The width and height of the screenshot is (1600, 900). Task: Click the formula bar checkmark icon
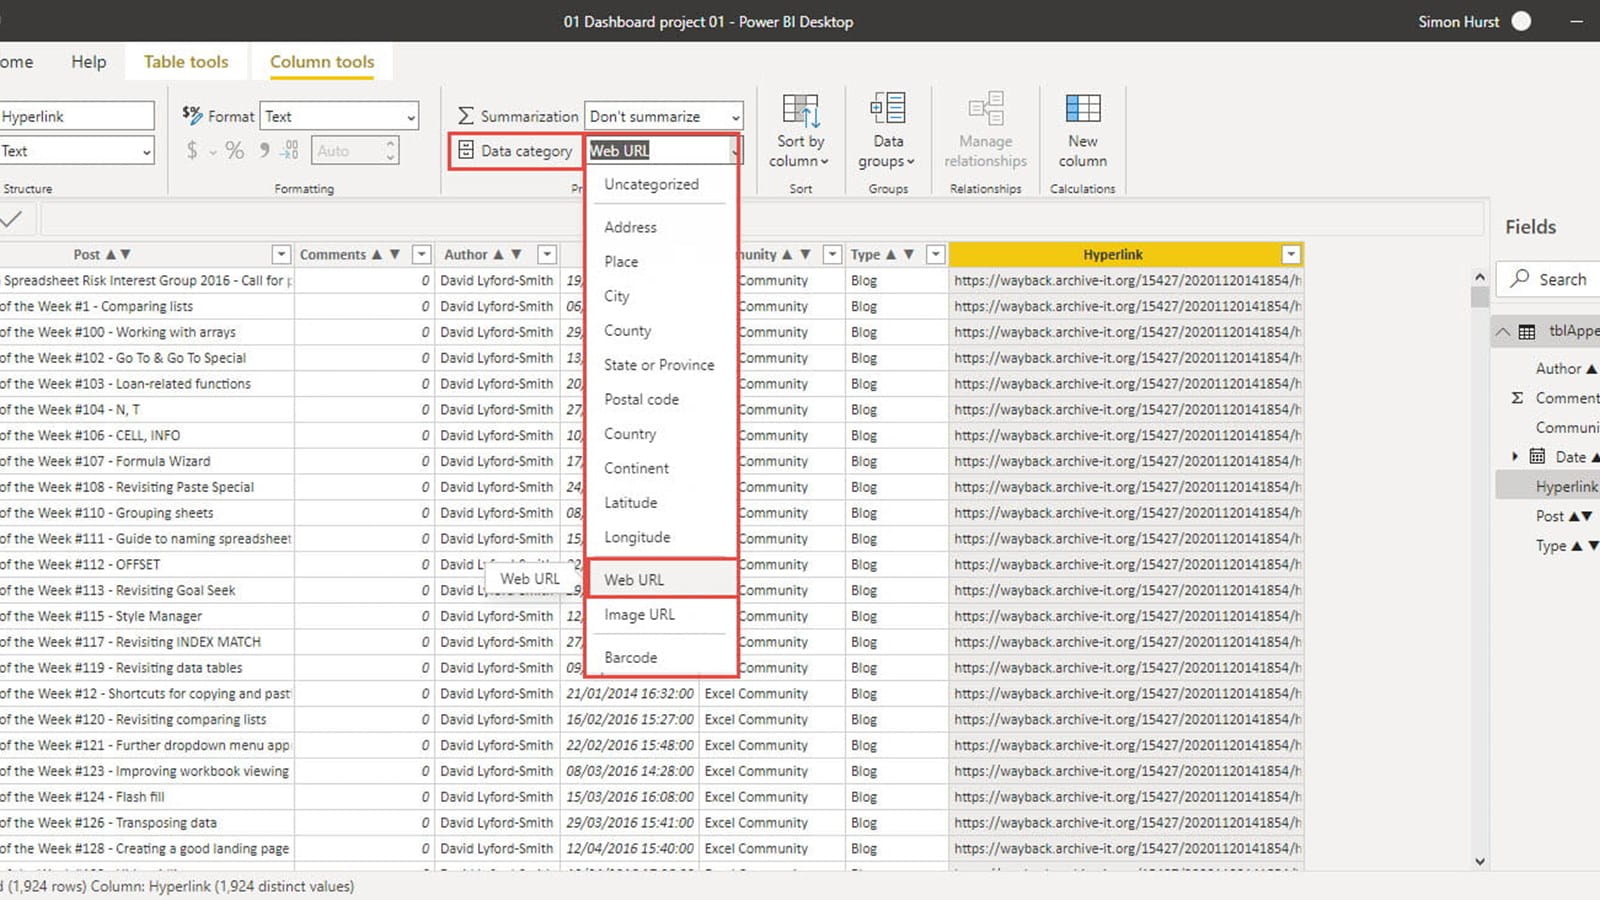12,219
